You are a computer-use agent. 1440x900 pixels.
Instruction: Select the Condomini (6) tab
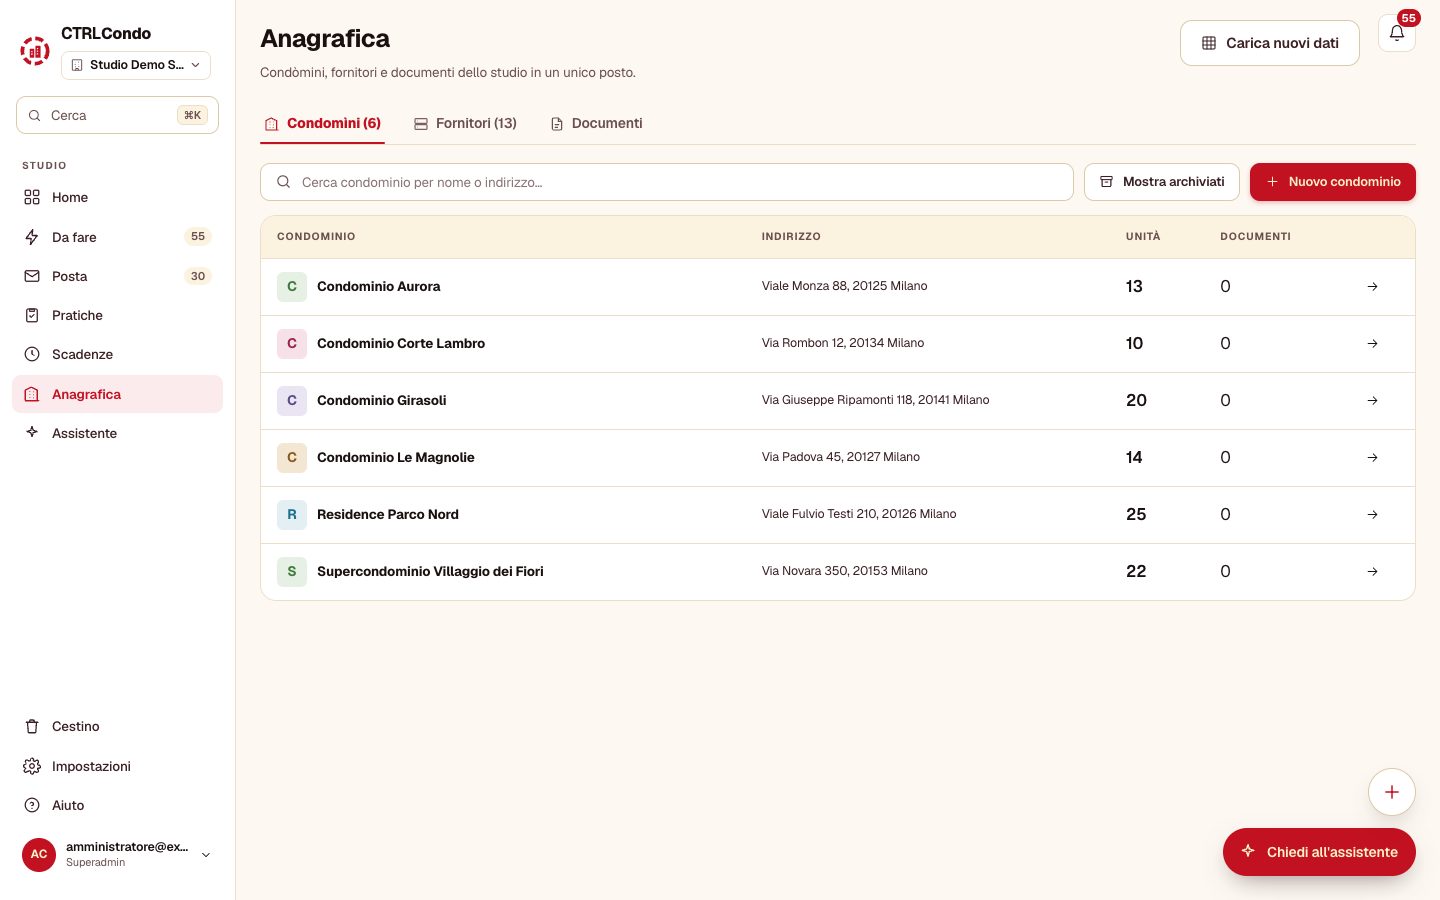click(x=322, y=123)
